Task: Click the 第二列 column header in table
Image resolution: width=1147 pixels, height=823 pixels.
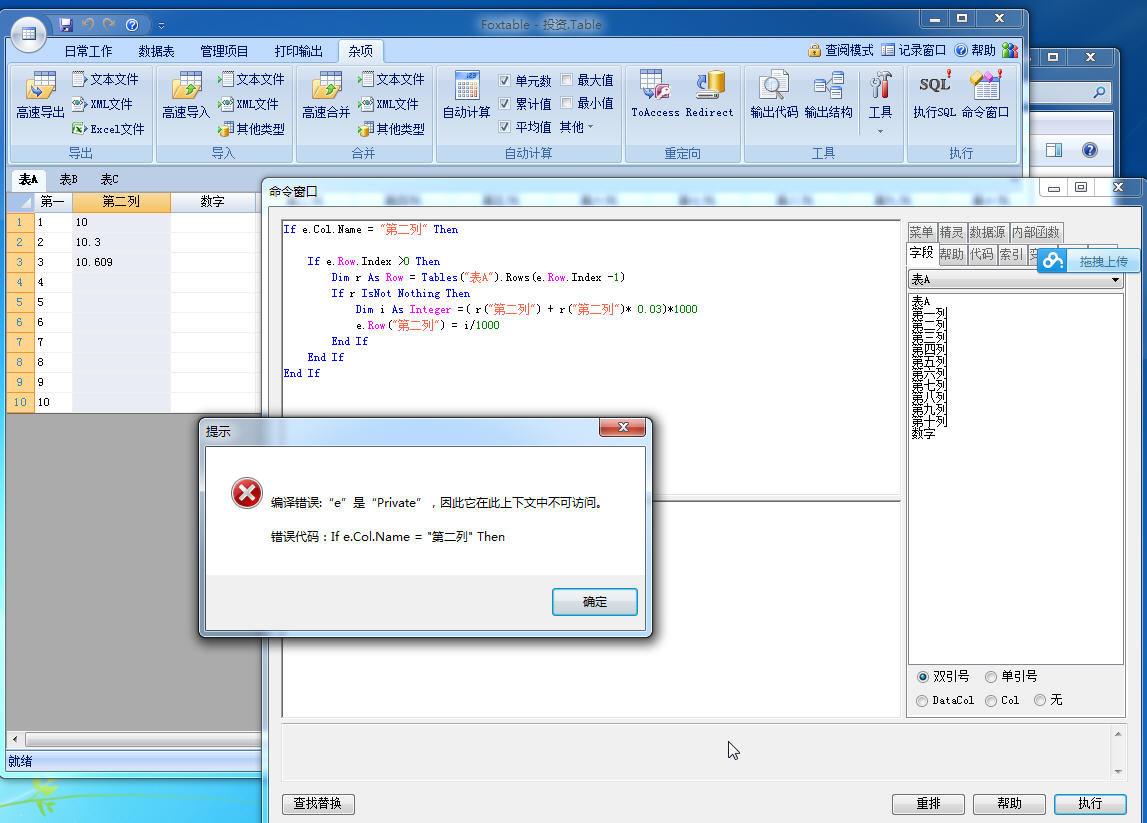Action: (x=121, y=201)
